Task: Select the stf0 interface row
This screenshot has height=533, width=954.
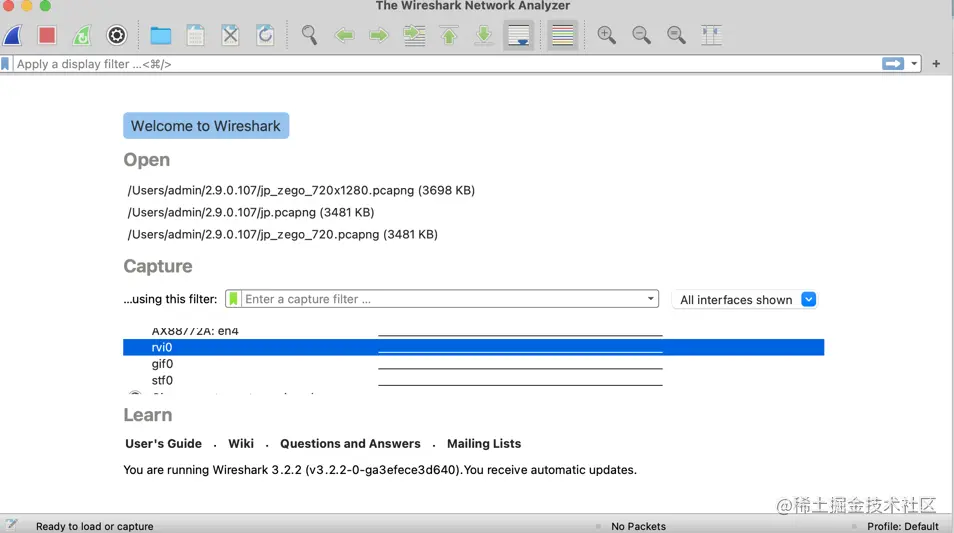Action: pyautogui.click(x=473, y=380)
